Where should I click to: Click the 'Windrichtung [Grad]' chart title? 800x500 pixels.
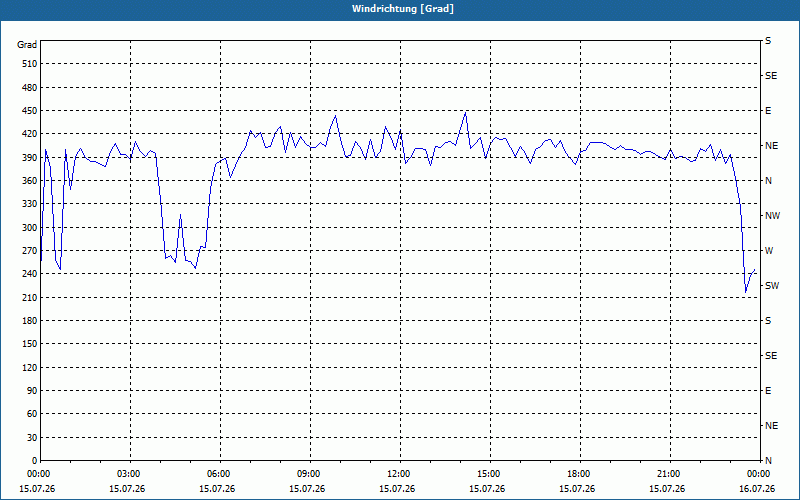click(x=403, y=9)
